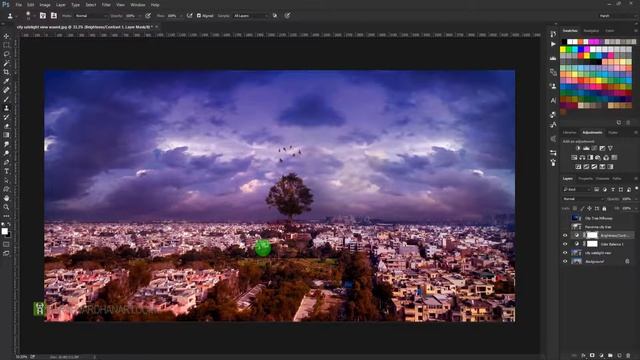Image resolution: width=640 pixels, height=360 pixels.
Task: Open the Character panel icon in dock
Action: pyautogui.click(x=553, y=100)
